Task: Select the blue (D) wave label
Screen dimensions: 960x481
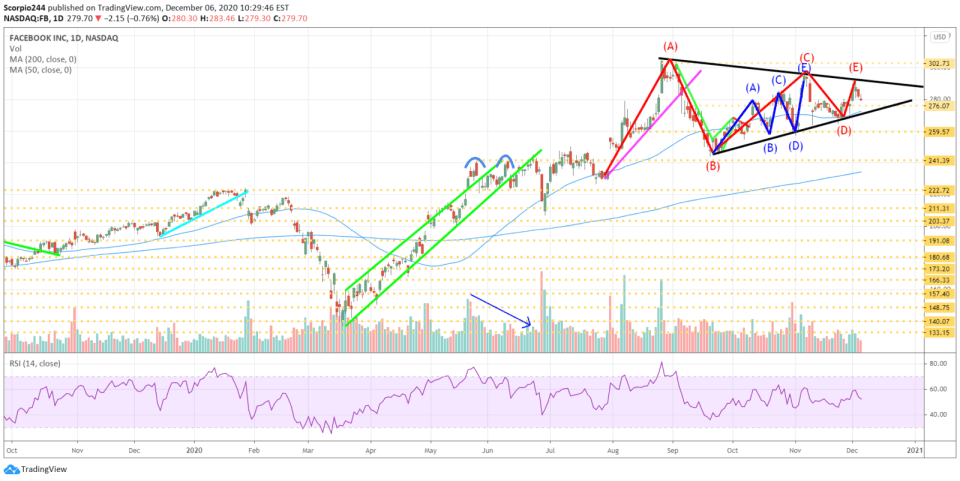Action: point(796,146)
